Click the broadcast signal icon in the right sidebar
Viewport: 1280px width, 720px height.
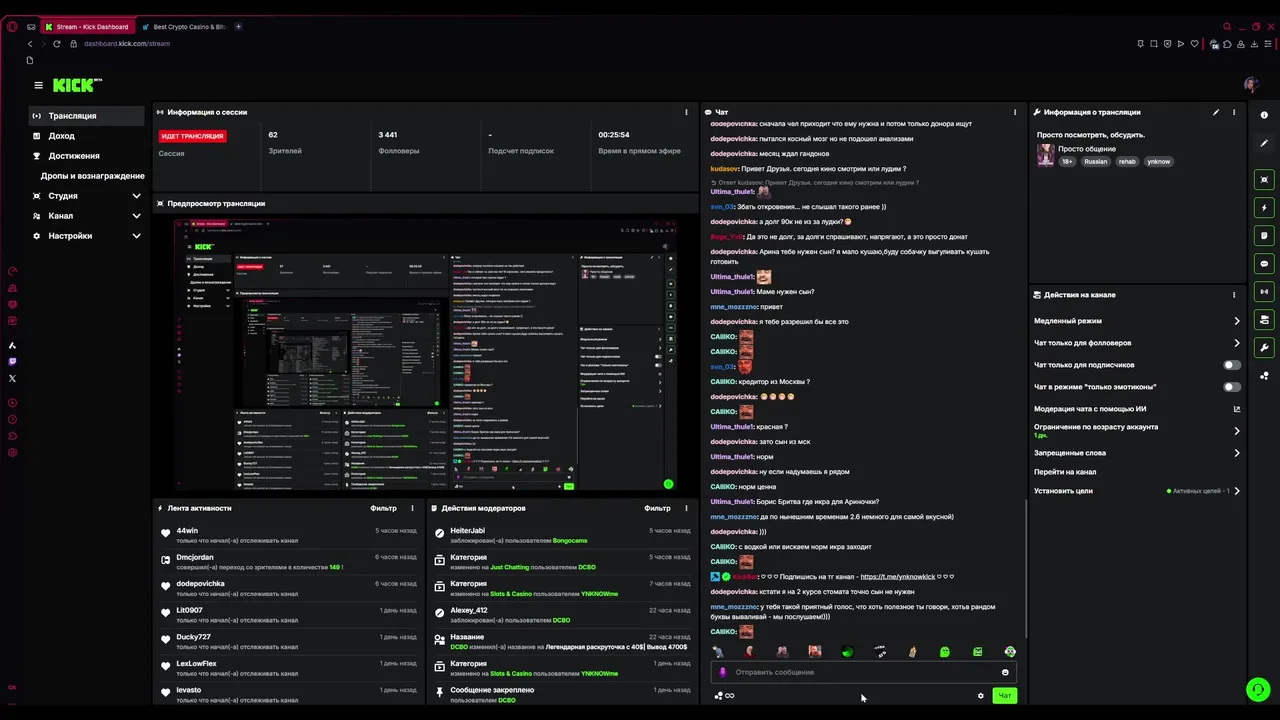pyautogui.click(x=1264, y=292)
